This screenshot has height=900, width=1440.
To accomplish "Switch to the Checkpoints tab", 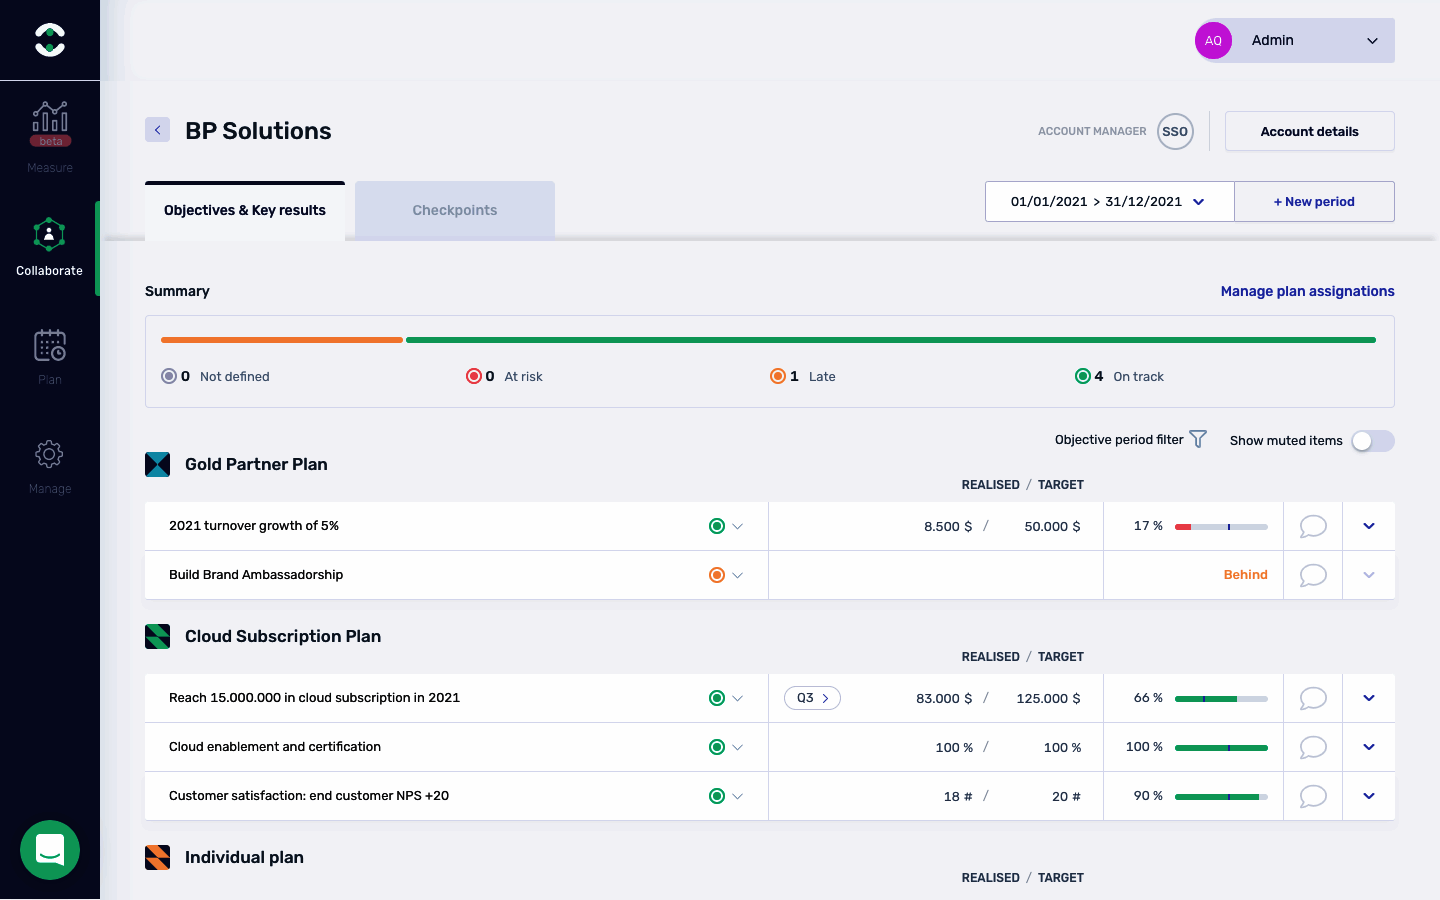I will [454, 210].
